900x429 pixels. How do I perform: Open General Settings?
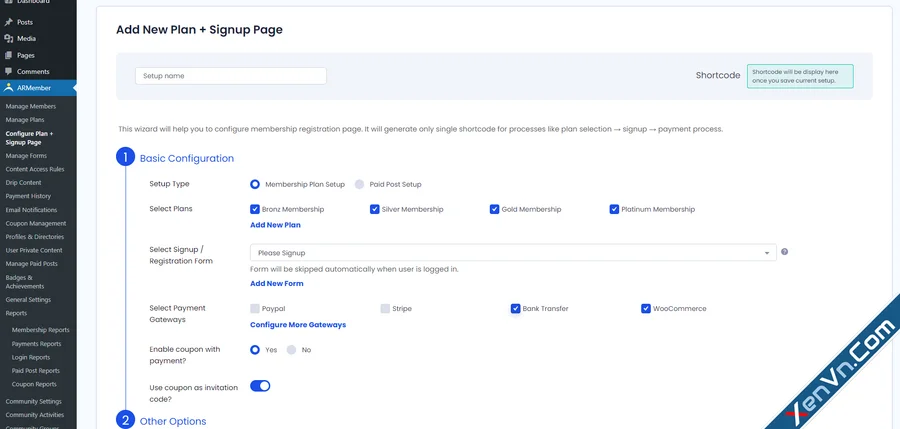pyautogui.click(x=28, y=300)
